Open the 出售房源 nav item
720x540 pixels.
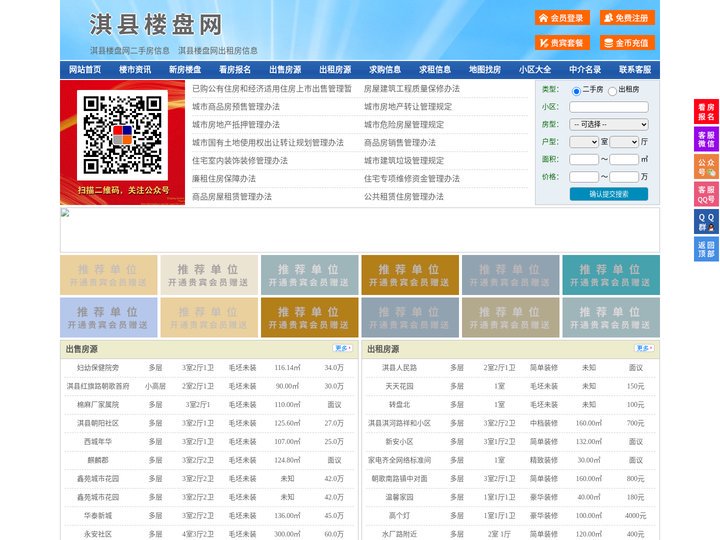point(285,70)
